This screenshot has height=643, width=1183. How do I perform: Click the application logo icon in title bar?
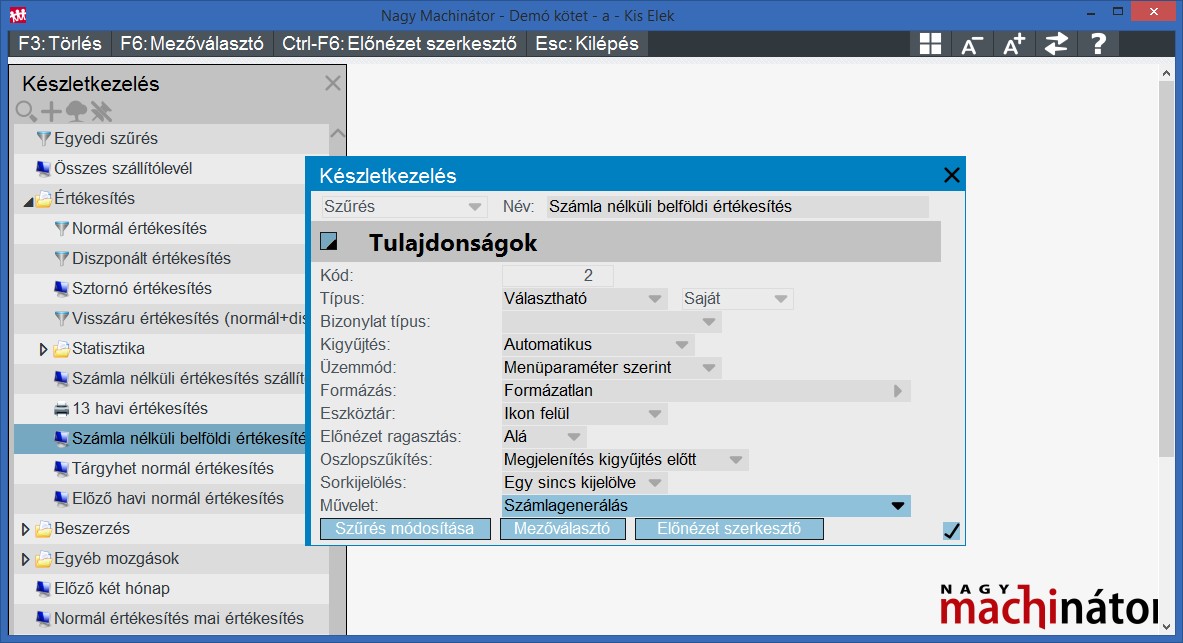coord(18,15)
